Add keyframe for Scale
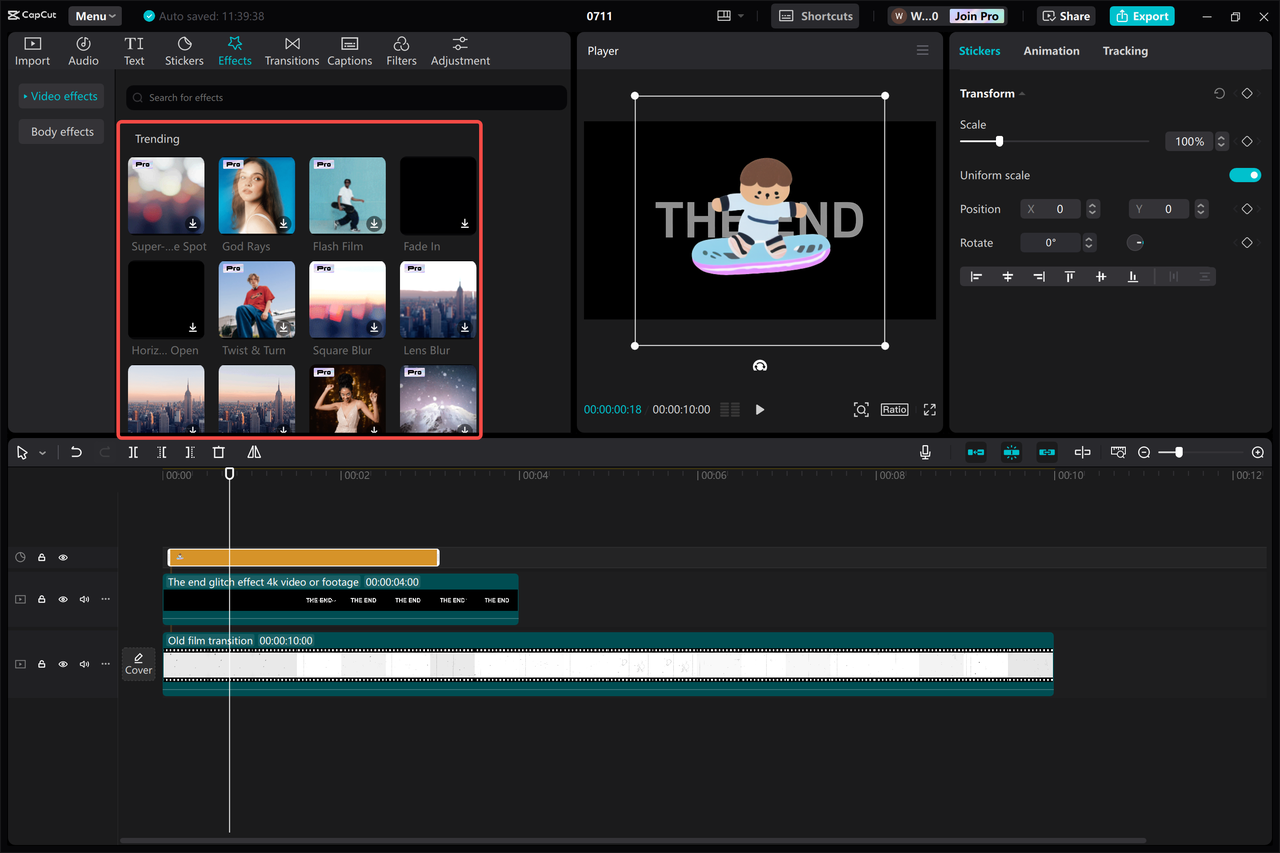Image resolution: width=1280 pixels, height=853 pixels. pyautogui.click(x=1247, y=141)
